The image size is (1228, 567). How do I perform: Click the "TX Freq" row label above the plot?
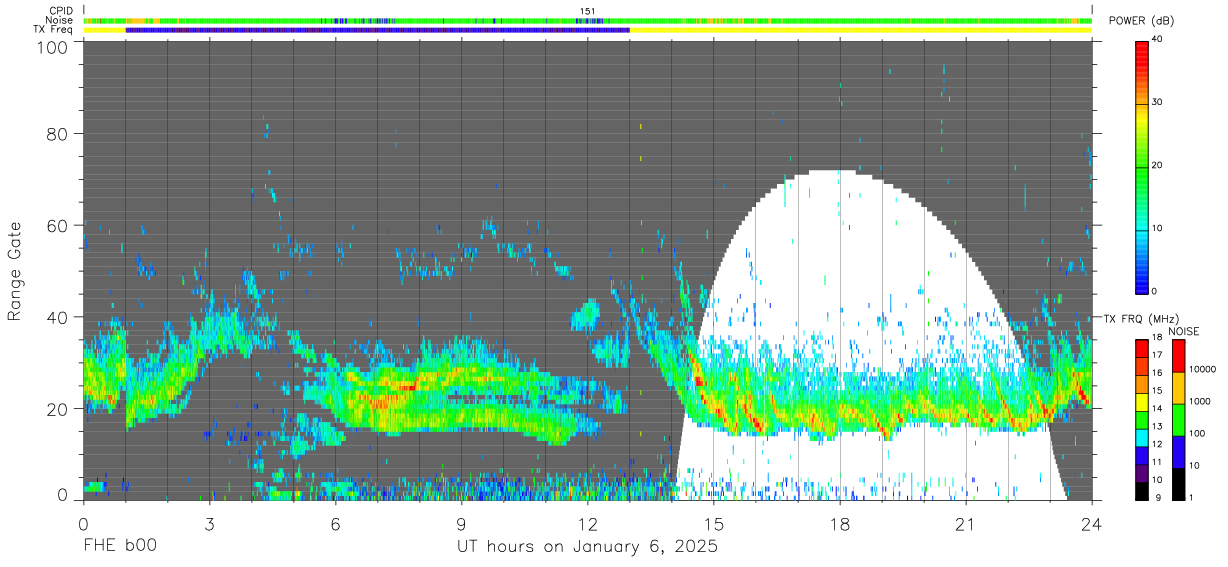(x=54, y=30)
